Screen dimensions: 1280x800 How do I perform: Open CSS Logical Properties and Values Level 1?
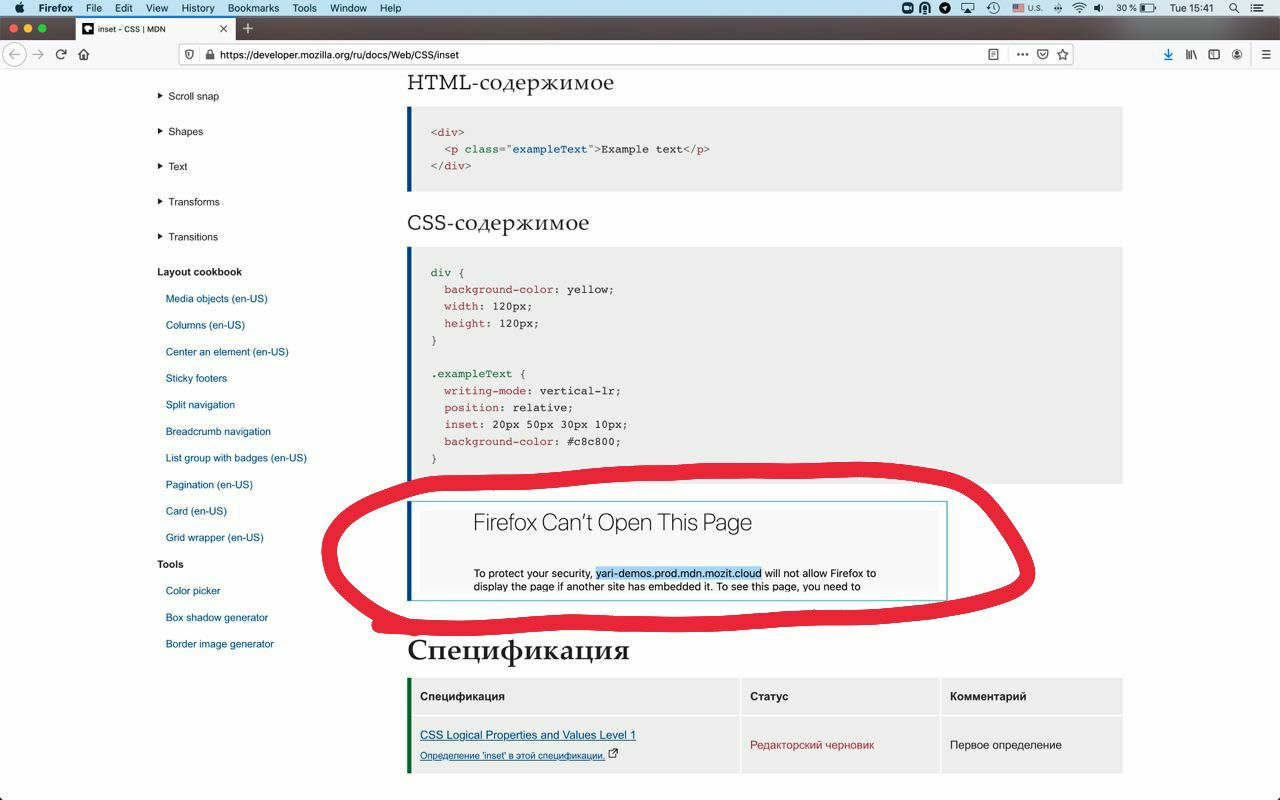tap(528, 735)
